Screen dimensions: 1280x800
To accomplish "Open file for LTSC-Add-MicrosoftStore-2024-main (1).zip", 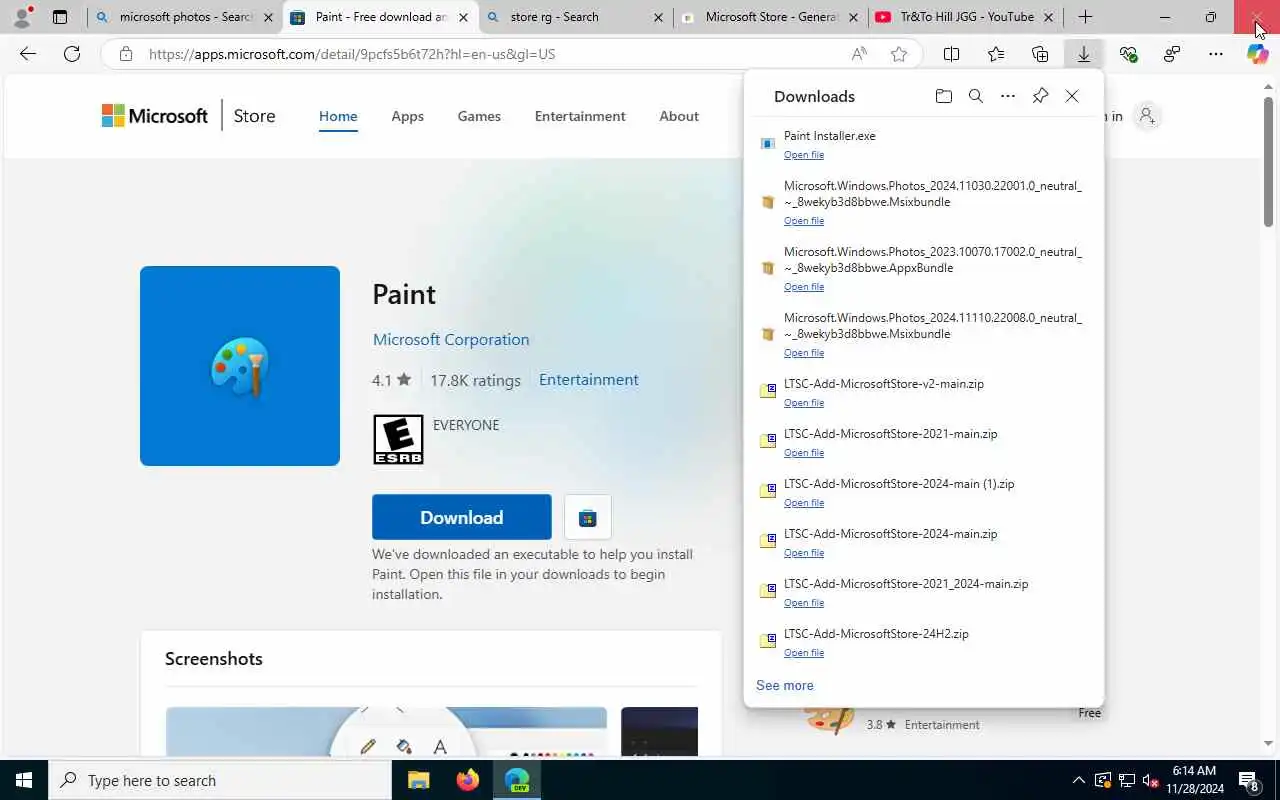I will (x=804, y=503).
